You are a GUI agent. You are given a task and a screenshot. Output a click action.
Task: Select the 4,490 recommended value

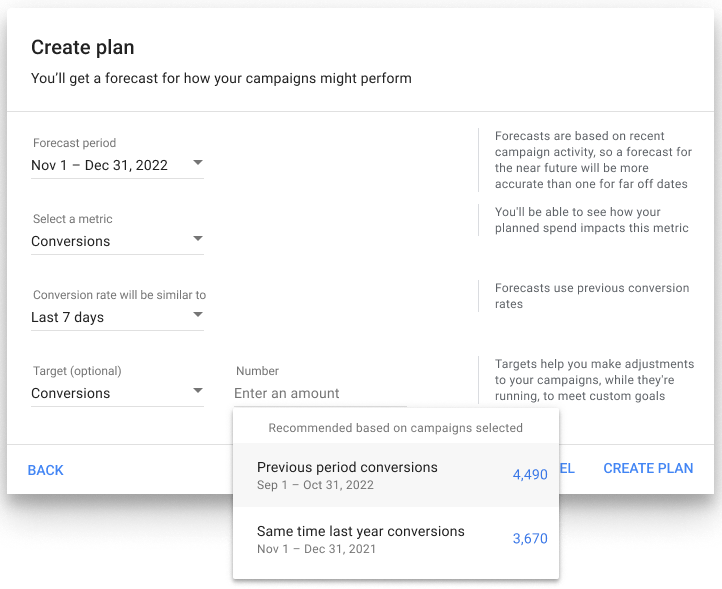tap(530, 475)
